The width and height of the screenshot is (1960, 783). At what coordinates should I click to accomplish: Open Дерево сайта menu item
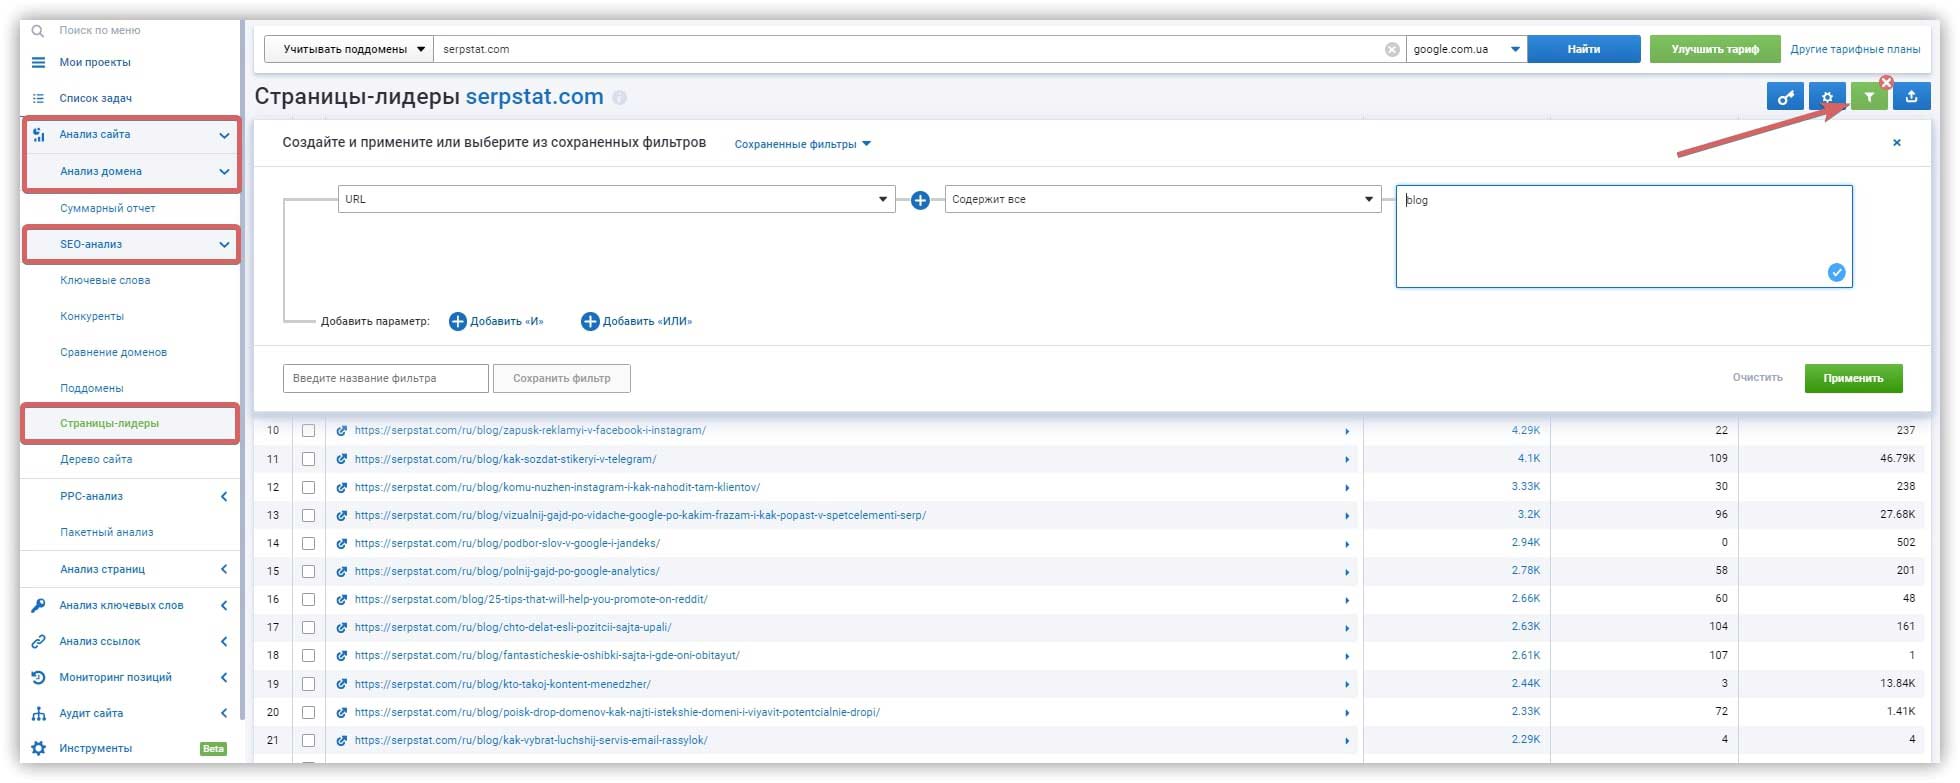(x=96, y=459)
